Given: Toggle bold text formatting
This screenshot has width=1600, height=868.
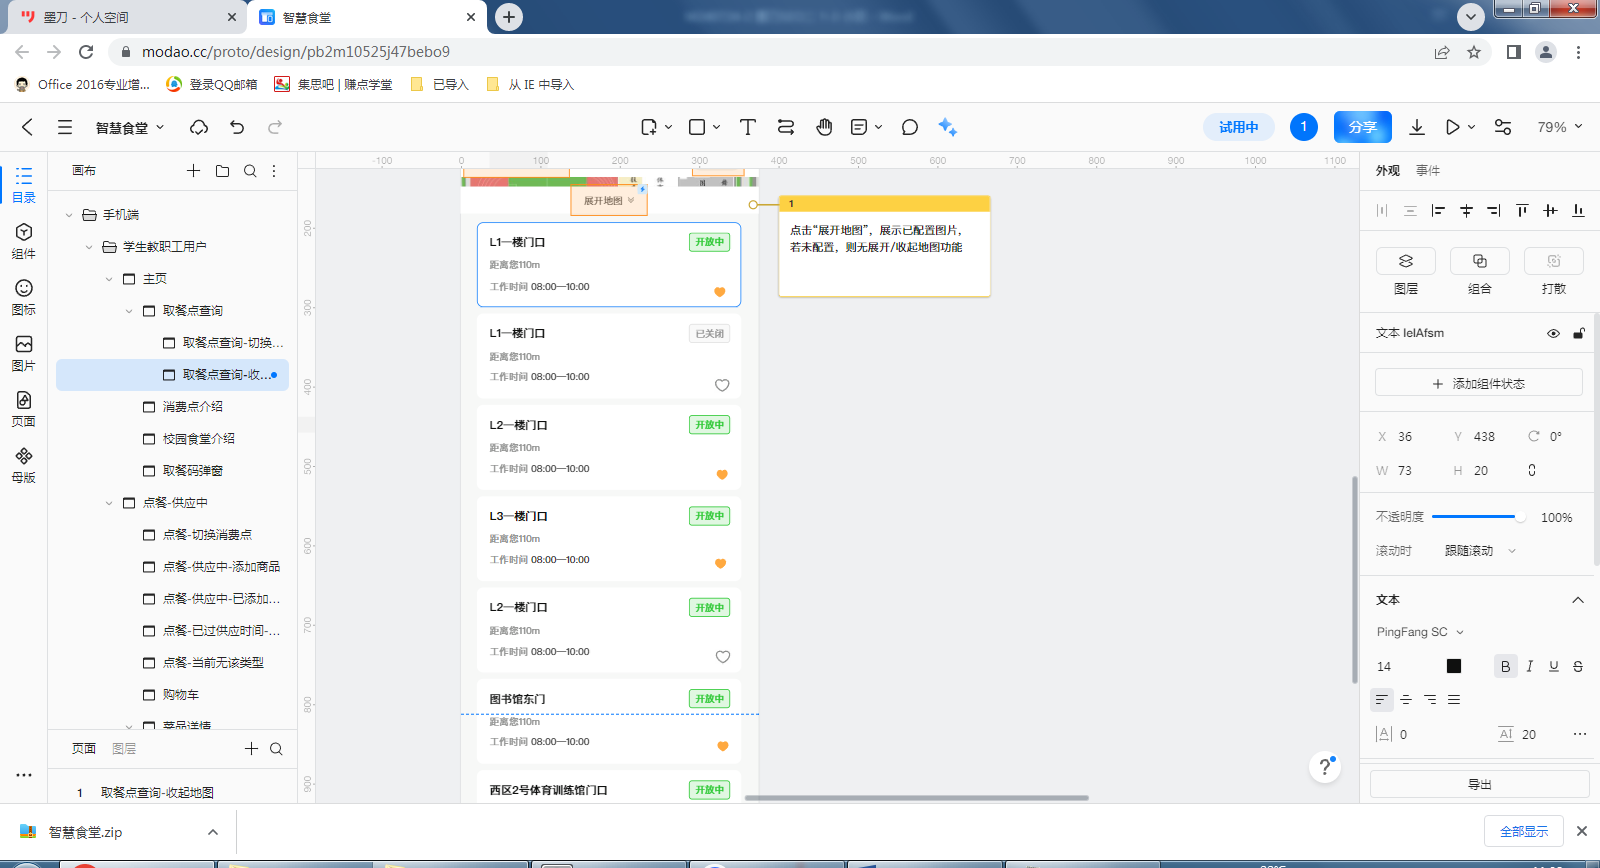Looking at the screenshot, I should pos(1505,666).
